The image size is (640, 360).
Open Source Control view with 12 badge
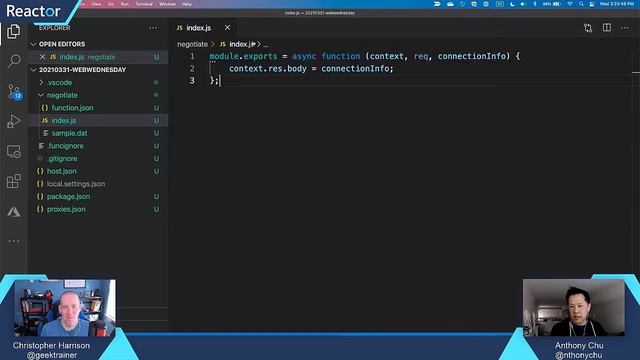[14, 92]
